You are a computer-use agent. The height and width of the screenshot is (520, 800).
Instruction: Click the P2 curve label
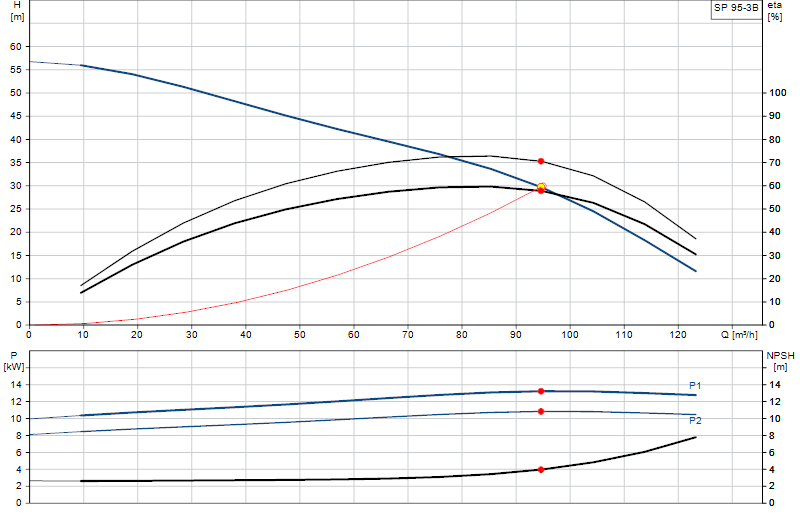pyautogui.click(x=695, y=420)
